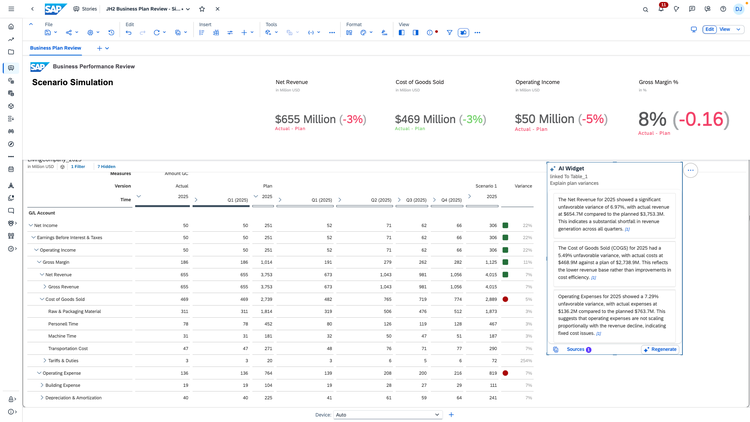This screenshot has width=750, height=422.
Task: Open the Save icon in File group
Action: coord(47,33)
